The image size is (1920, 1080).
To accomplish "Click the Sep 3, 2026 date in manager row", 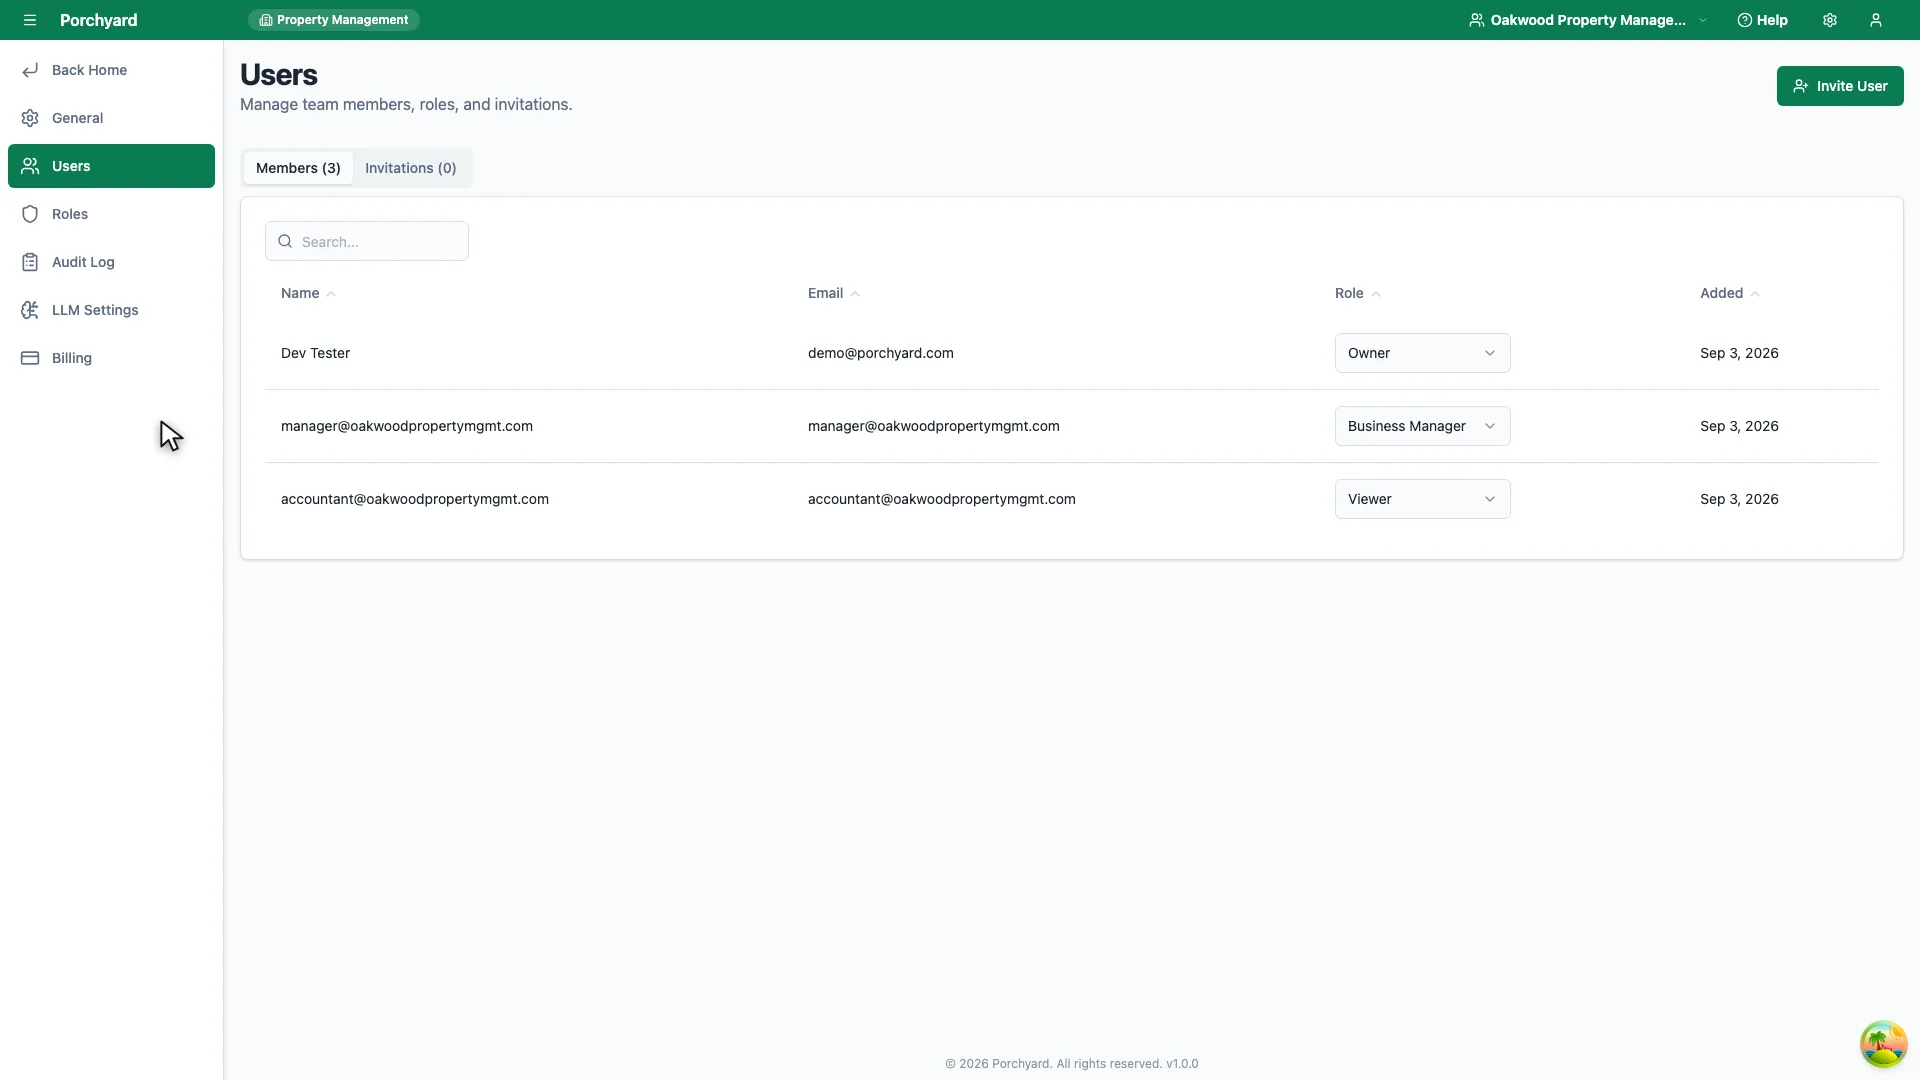I will [x=1739, y=426].
